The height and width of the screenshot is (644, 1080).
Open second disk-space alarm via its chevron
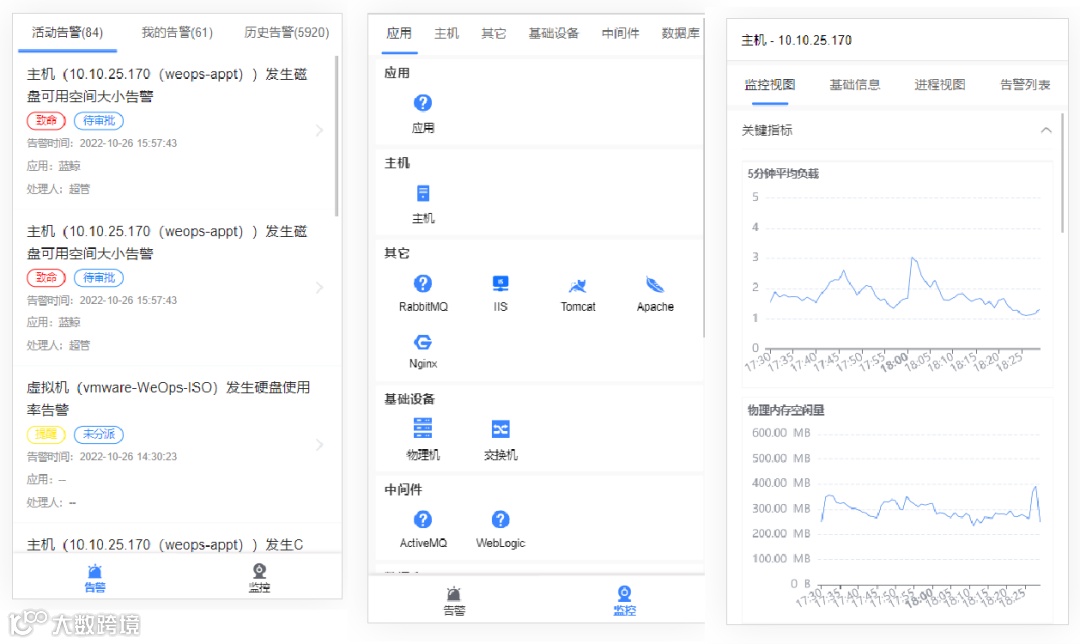(x=319, y=287)
